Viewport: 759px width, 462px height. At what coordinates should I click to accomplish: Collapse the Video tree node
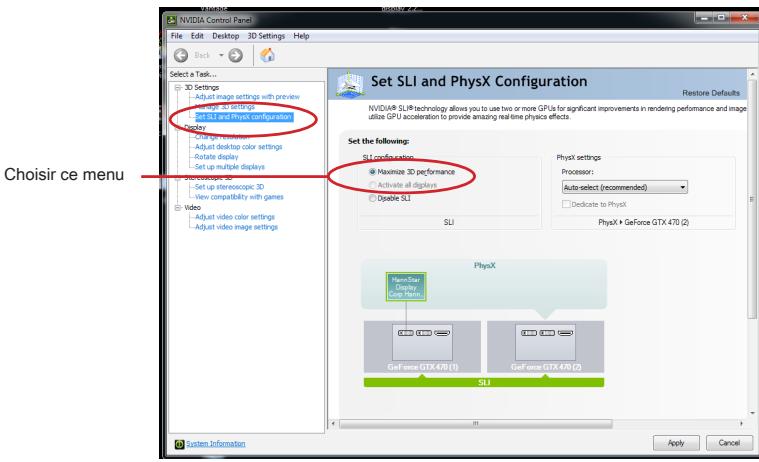click(178, 207)
